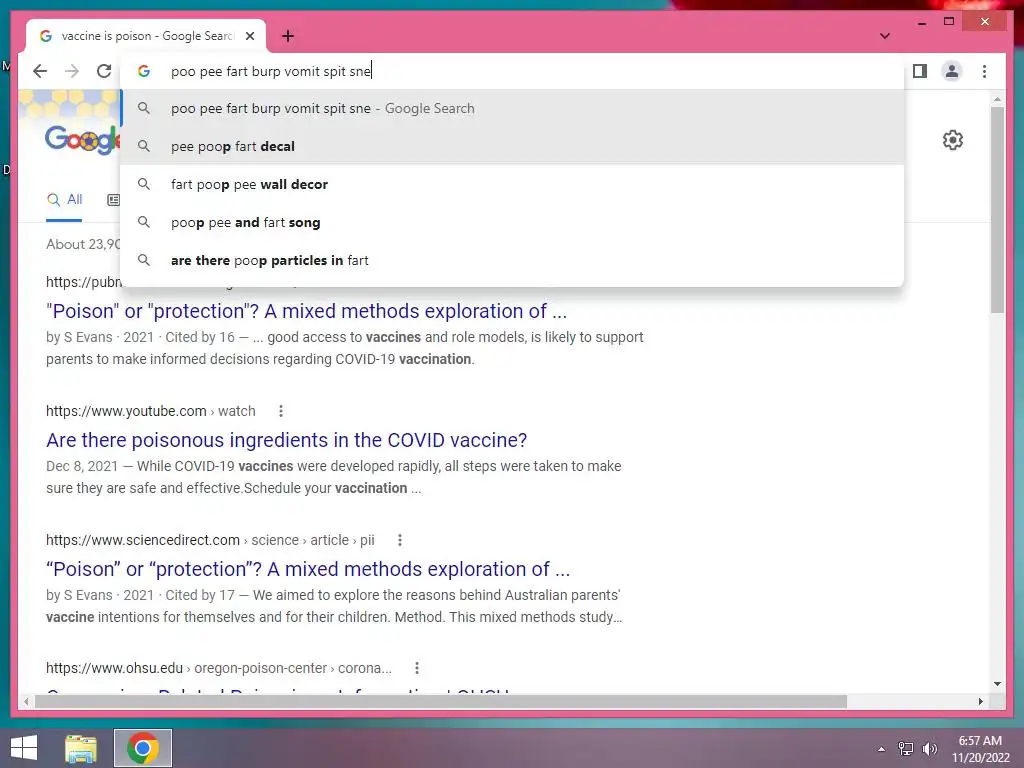
Task: Switch to the All results tab
Action: (65, 200)
